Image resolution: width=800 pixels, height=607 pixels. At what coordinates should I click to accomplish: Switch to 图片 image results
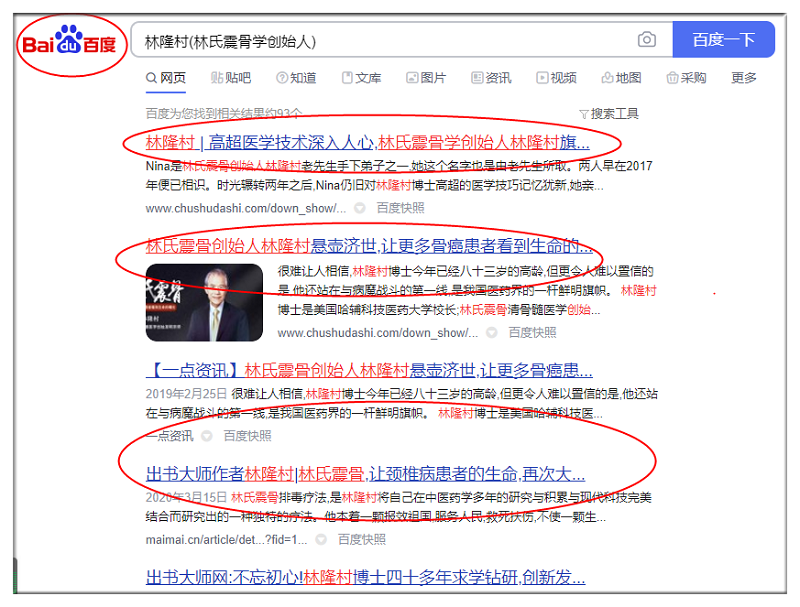[426, 78]
